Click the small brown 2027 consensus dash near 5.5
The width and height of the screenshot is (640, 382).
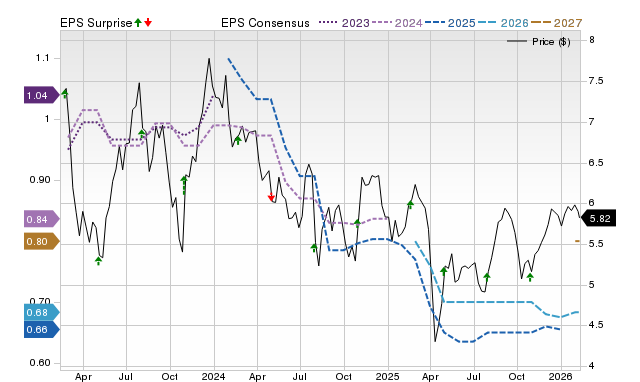tap(577, 241)
